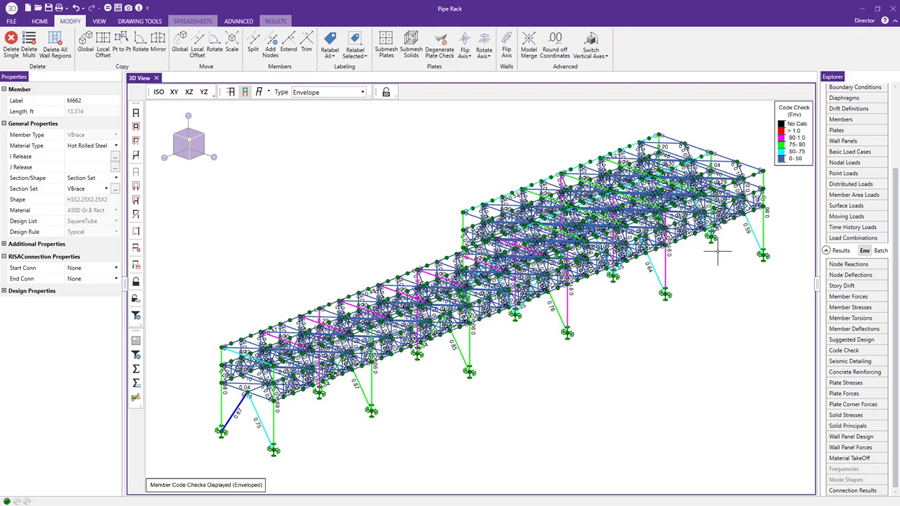The image size is (900, 506).
Task: Click the ISO view button
Action: click(x=158, y=92)
